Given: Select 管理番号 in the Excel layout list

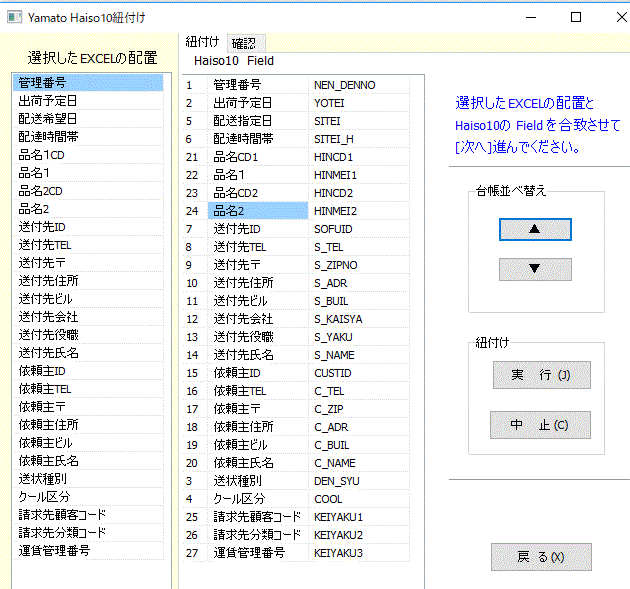Looking at the screenshot, I should pyautogui.click(x=88, y=83).
